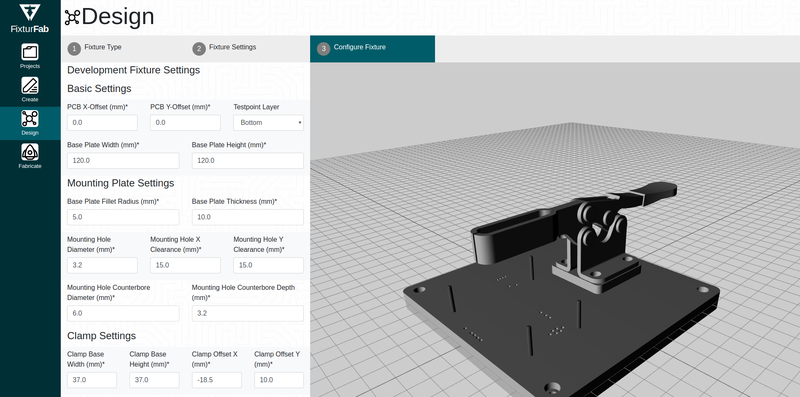This screenshot has width=800, height=397.
Task: Click the PCB Y-Offset input field
Action: coord(185,122)
